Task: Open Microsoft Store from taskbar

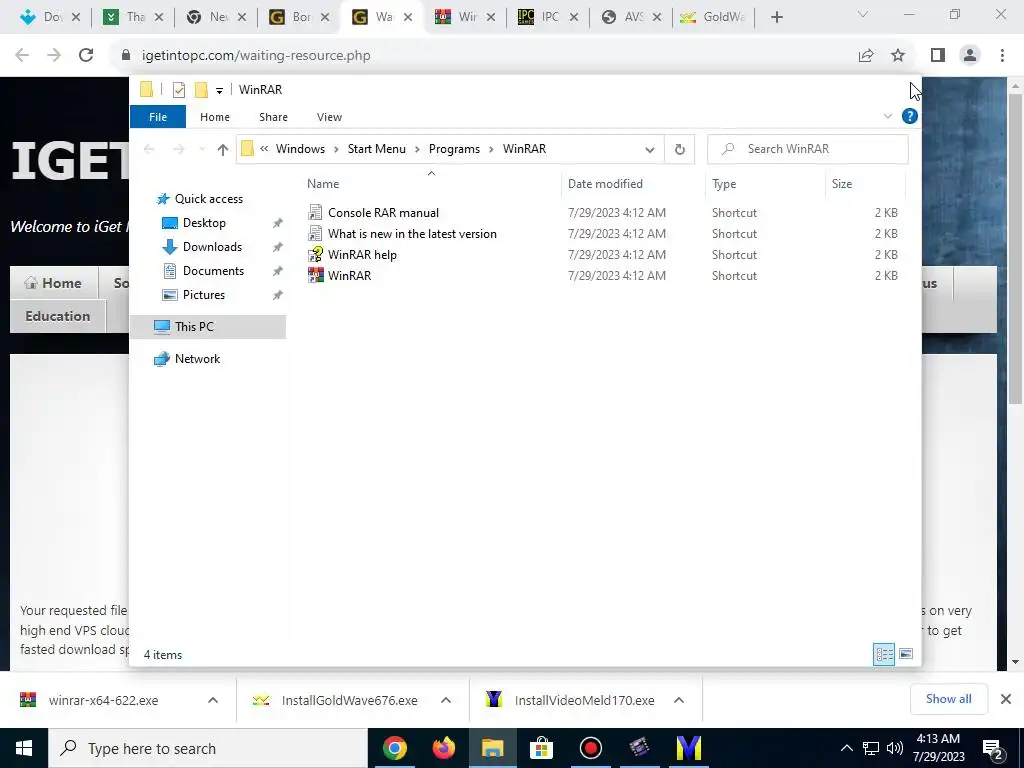Action: pos(541,748)
